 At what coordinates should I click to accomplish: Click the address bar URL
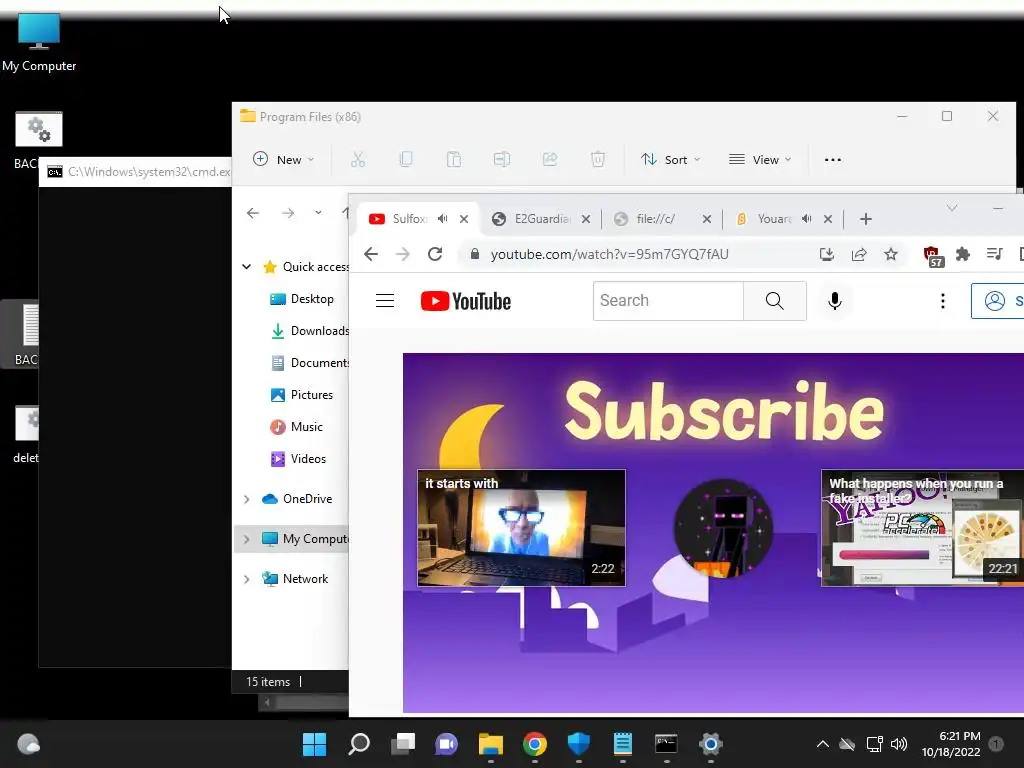tap(609, 254)
